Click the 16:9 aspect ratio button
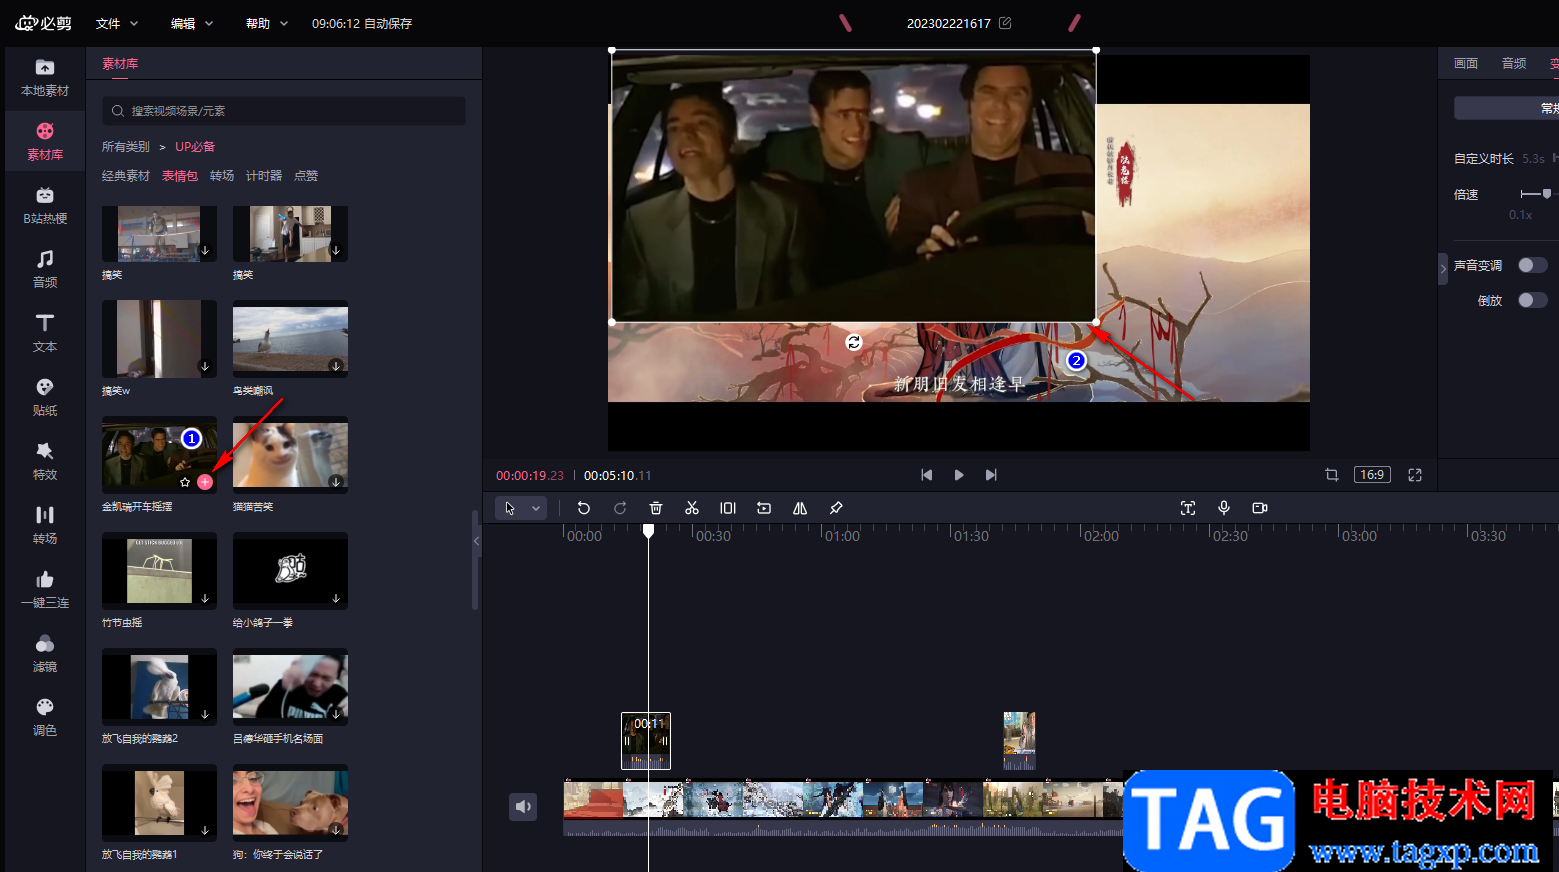Image resolution: width=1559 pixels, height=872 pixels. 1372,475
